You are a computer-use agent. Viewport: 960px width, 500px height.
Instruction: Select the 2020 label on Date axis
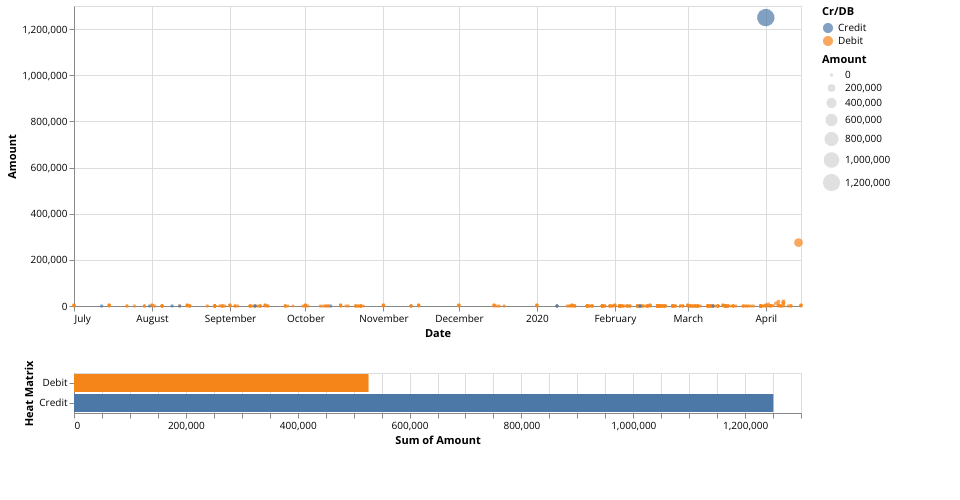[x=537, y=319]
